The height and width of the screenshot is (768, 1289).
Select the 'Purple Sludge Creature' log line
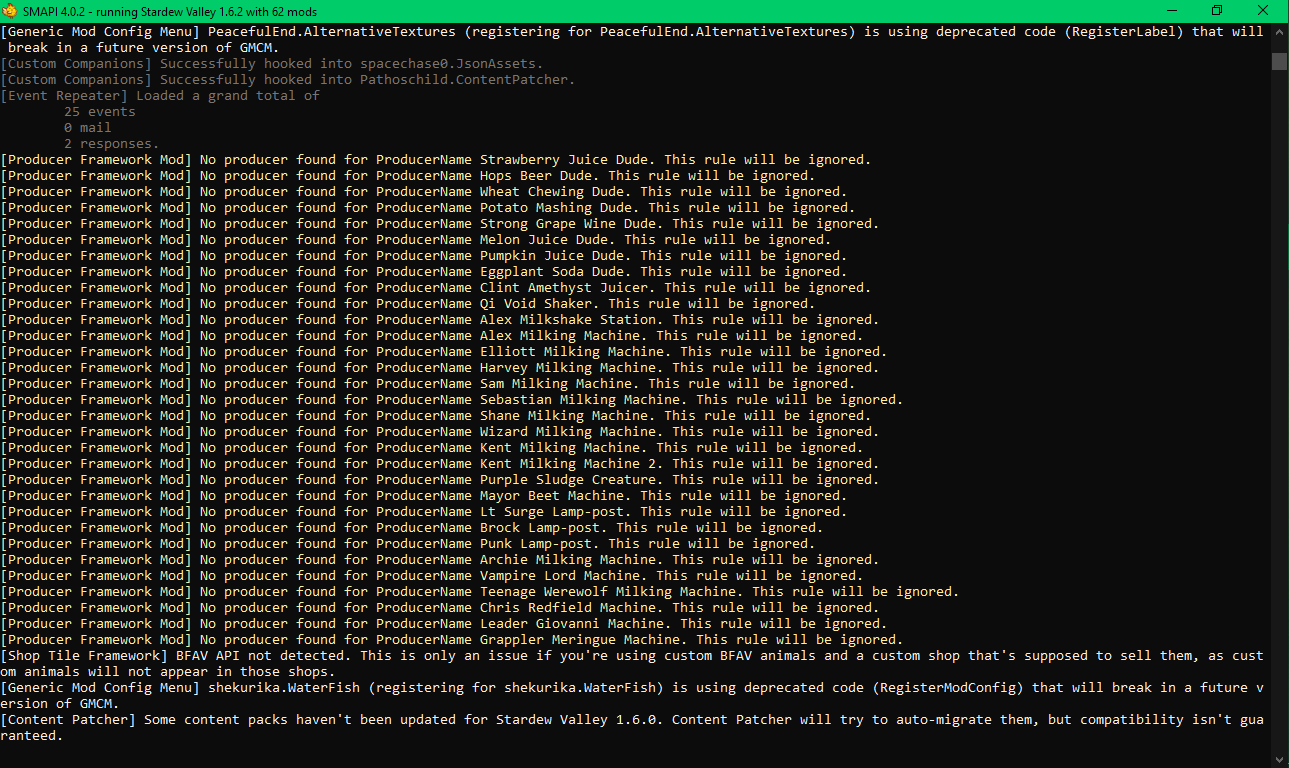[x=440, y=480]
